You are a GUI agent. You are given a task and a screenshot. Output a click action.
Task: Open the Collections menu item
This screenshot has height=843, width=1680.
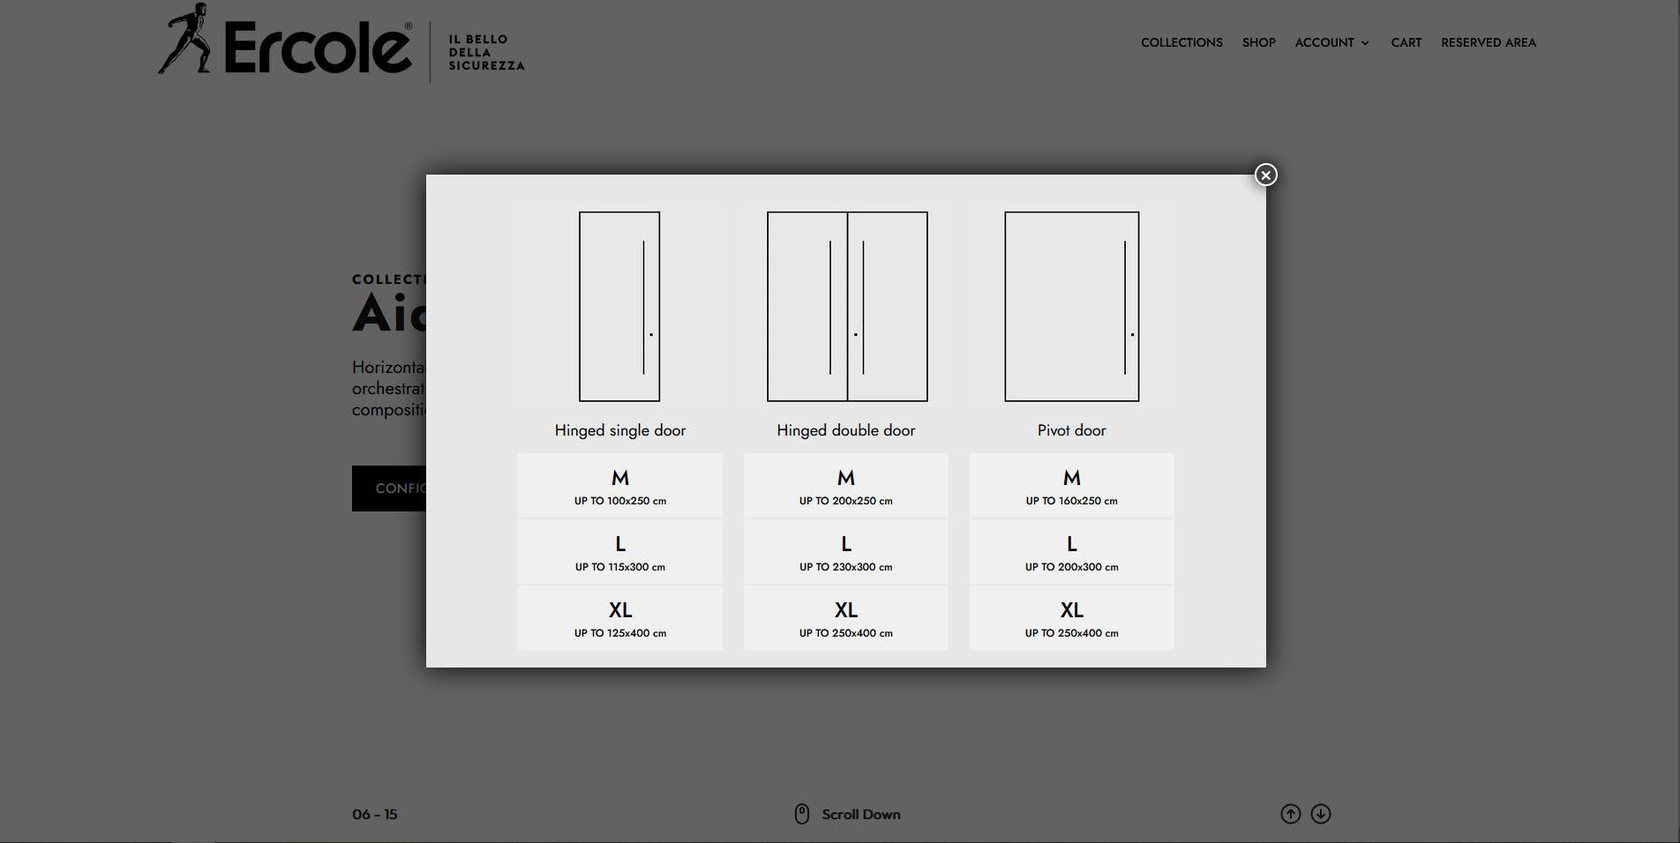tap(1182, 42)
